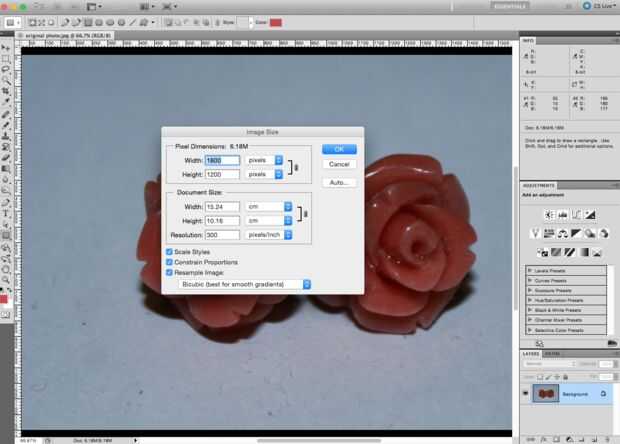
Task: Choose the Ellipse shape in options bar
Action: point(110,23)
